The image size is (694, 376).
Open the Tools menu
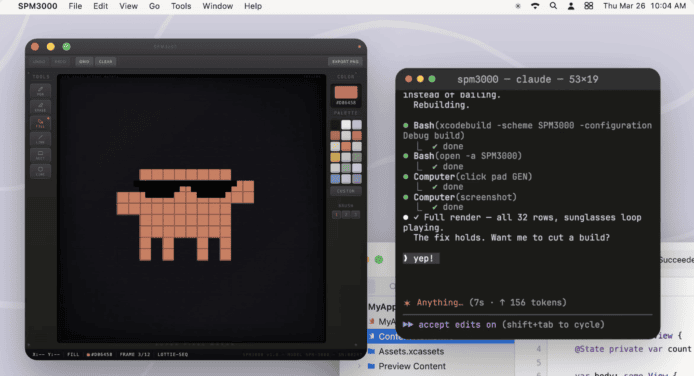181,6
